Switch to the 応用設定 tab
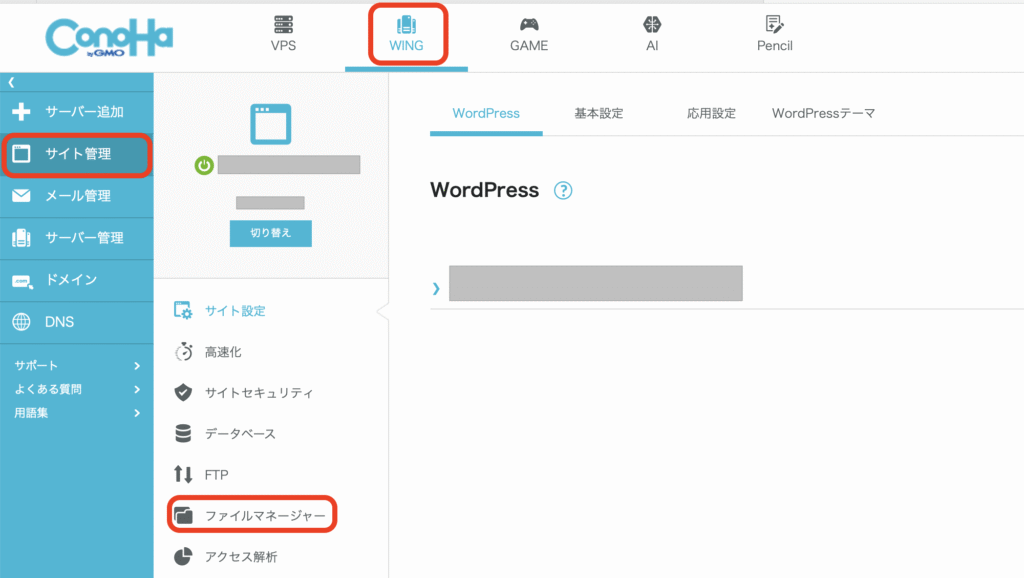The height and width of the screenshot is (578, 1024). pyautogui.click(x=711, y=114)
